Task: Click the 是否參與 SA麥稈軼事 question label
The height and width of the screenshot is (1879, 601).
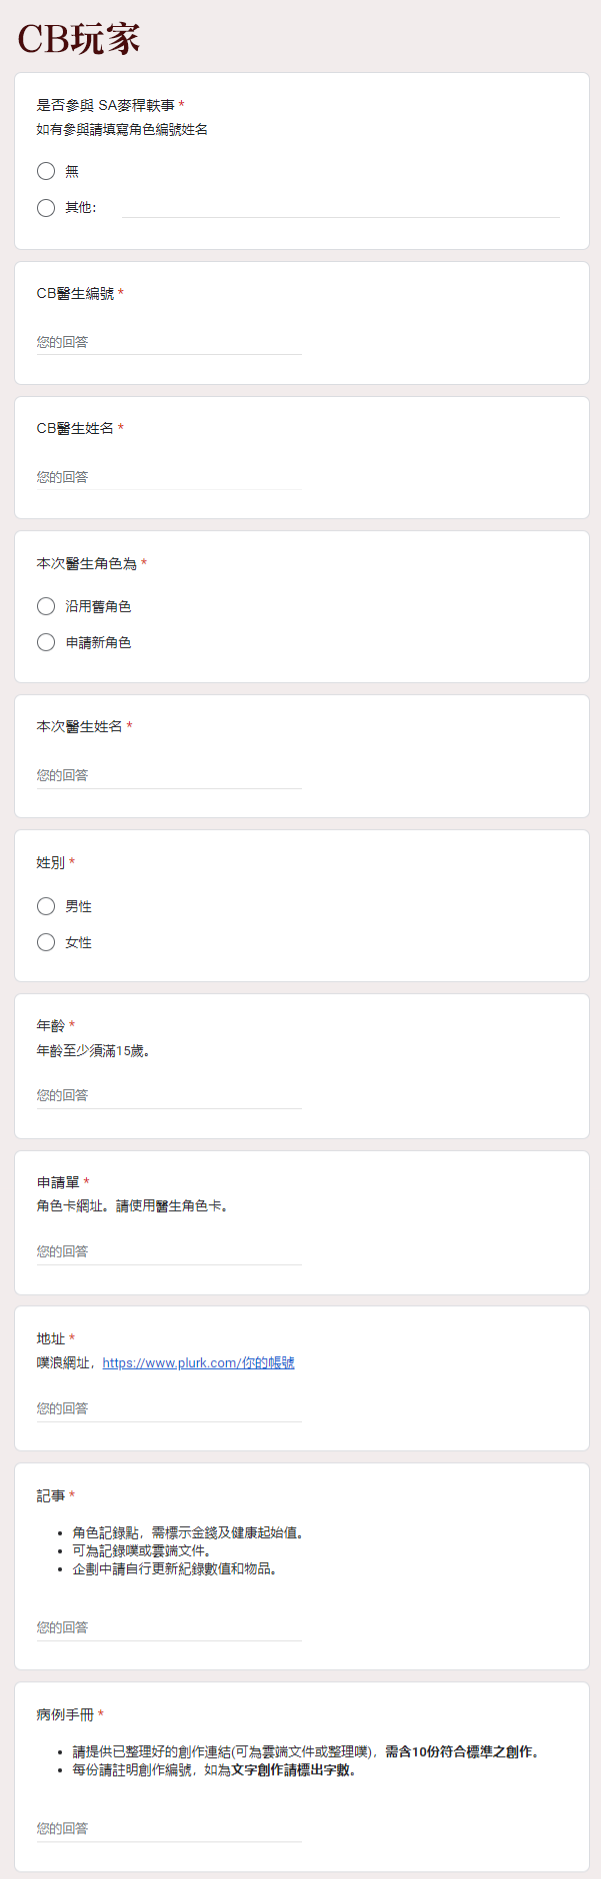Action: (x=105, y=105)
